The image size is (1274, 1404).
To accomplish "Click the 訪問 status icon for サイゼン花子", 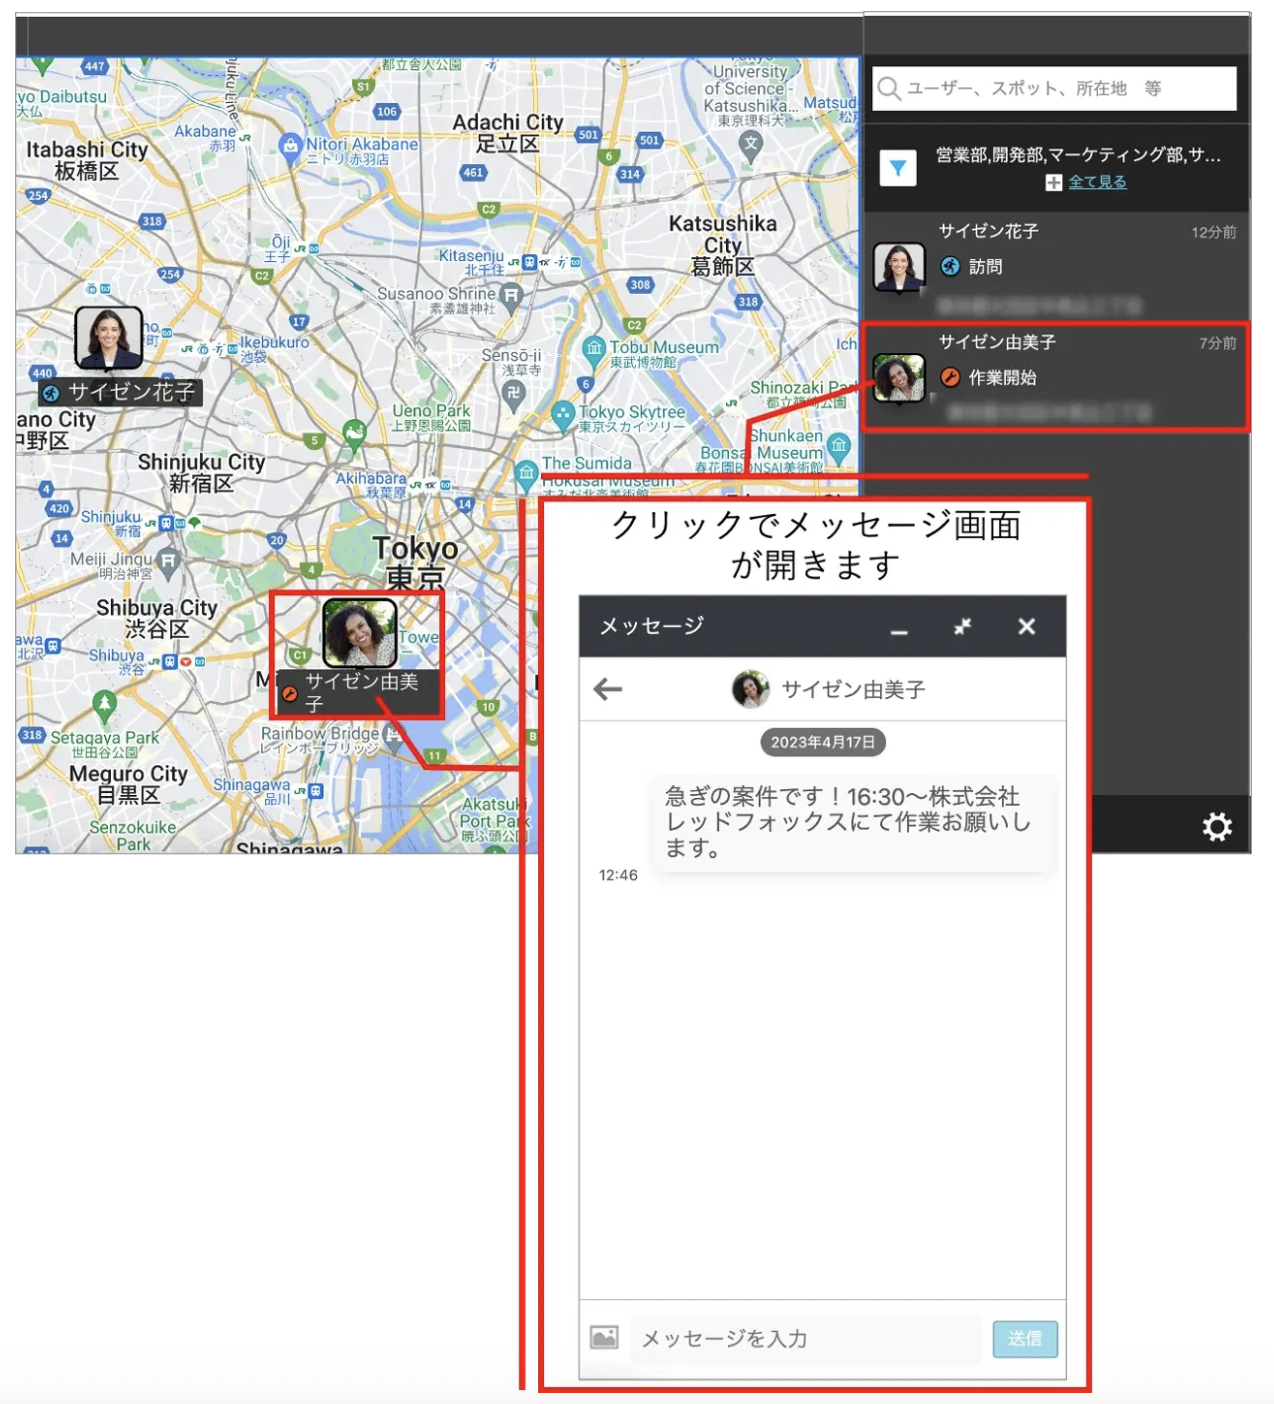I will point(950,266).
